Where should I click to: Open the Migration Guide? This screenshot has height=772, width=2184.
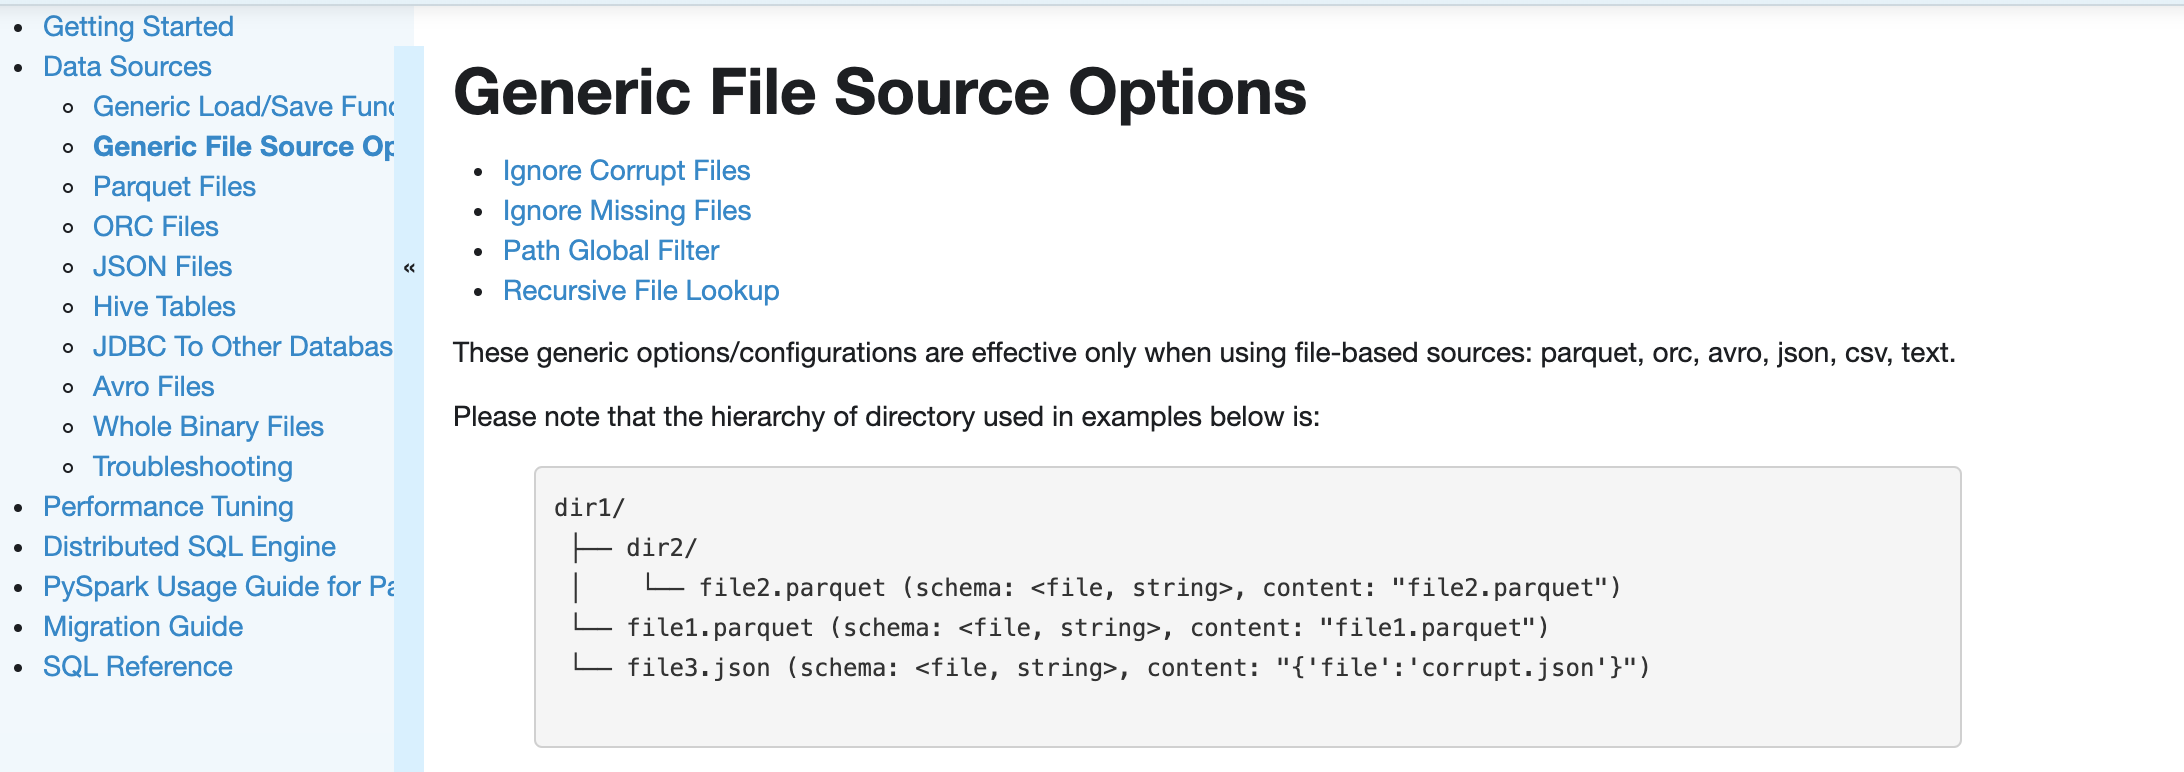tap(143, 627)
